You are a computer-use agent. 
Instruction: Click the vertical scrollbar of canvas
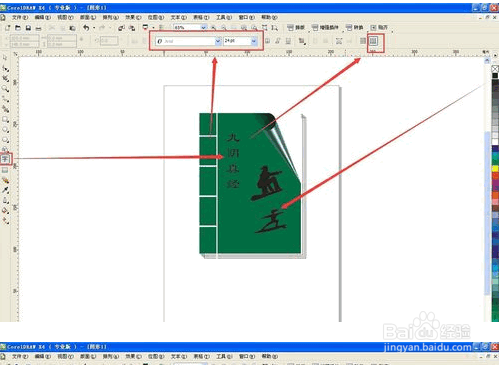tap(487, 213)
